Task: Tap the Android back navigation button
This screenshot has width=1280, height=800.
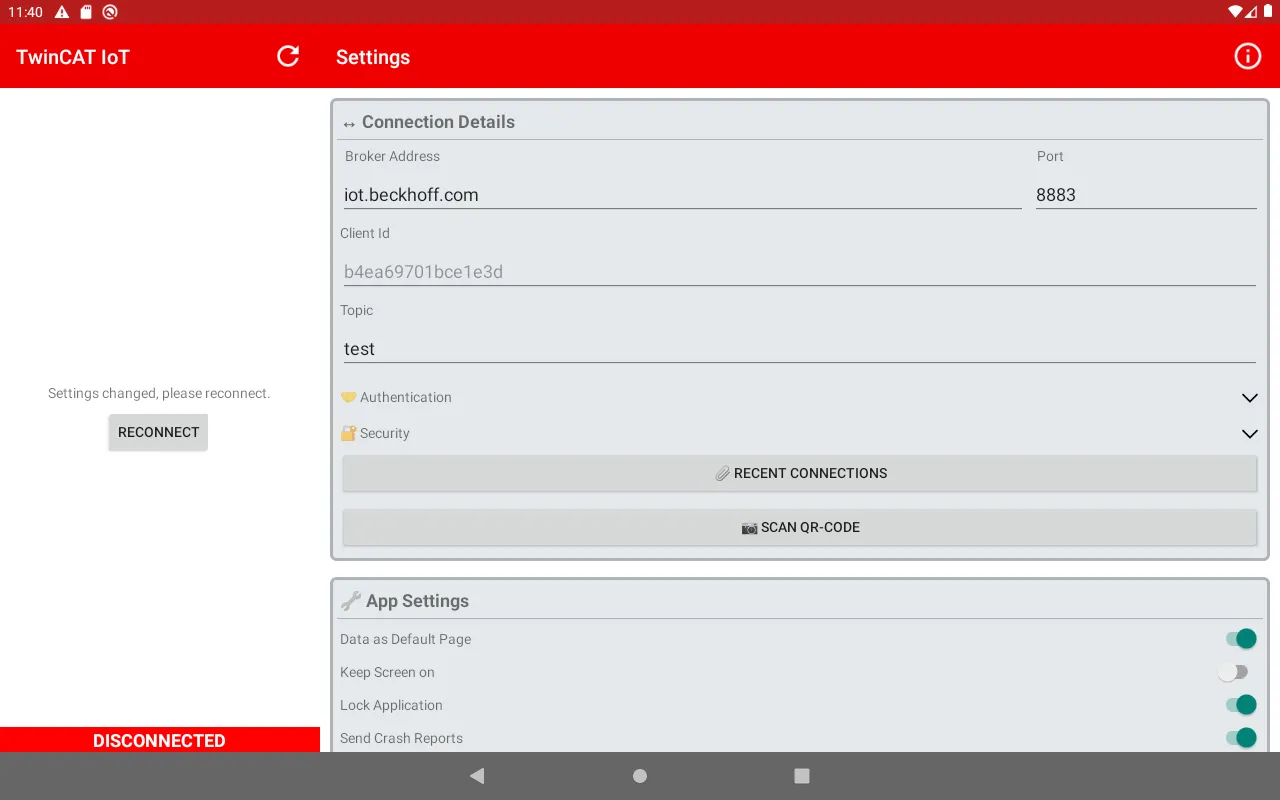Action: (x=477, y=775)
